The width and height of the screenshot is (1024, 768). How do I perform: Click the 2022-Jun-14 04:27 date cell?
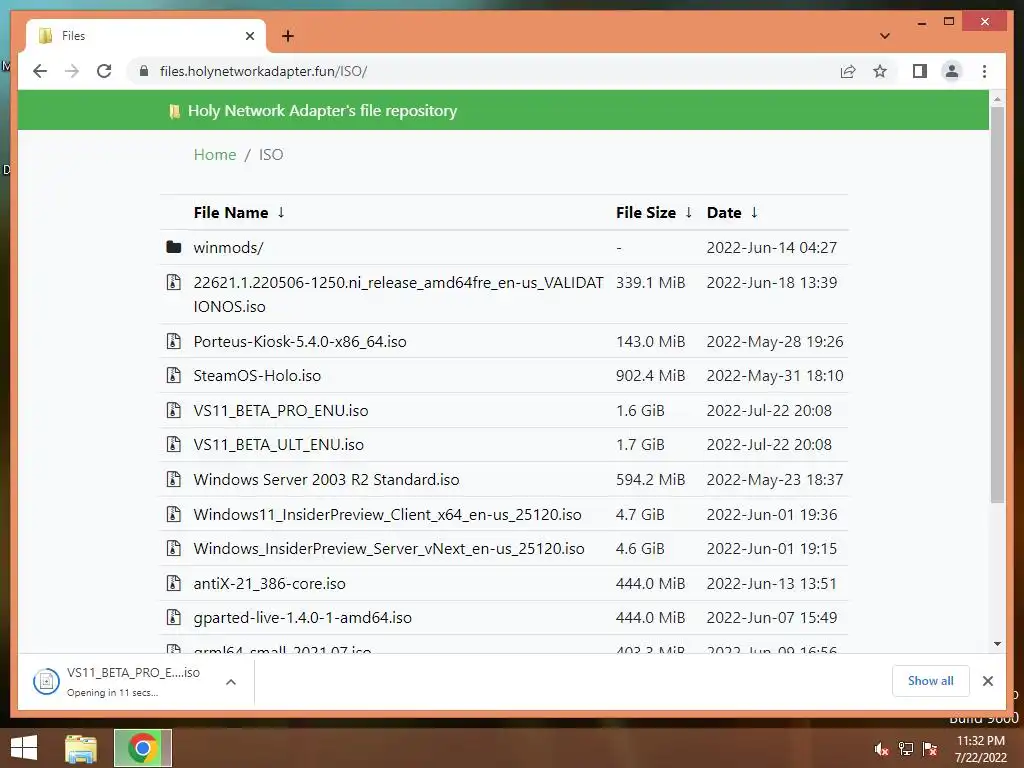[x=772, y=248]
